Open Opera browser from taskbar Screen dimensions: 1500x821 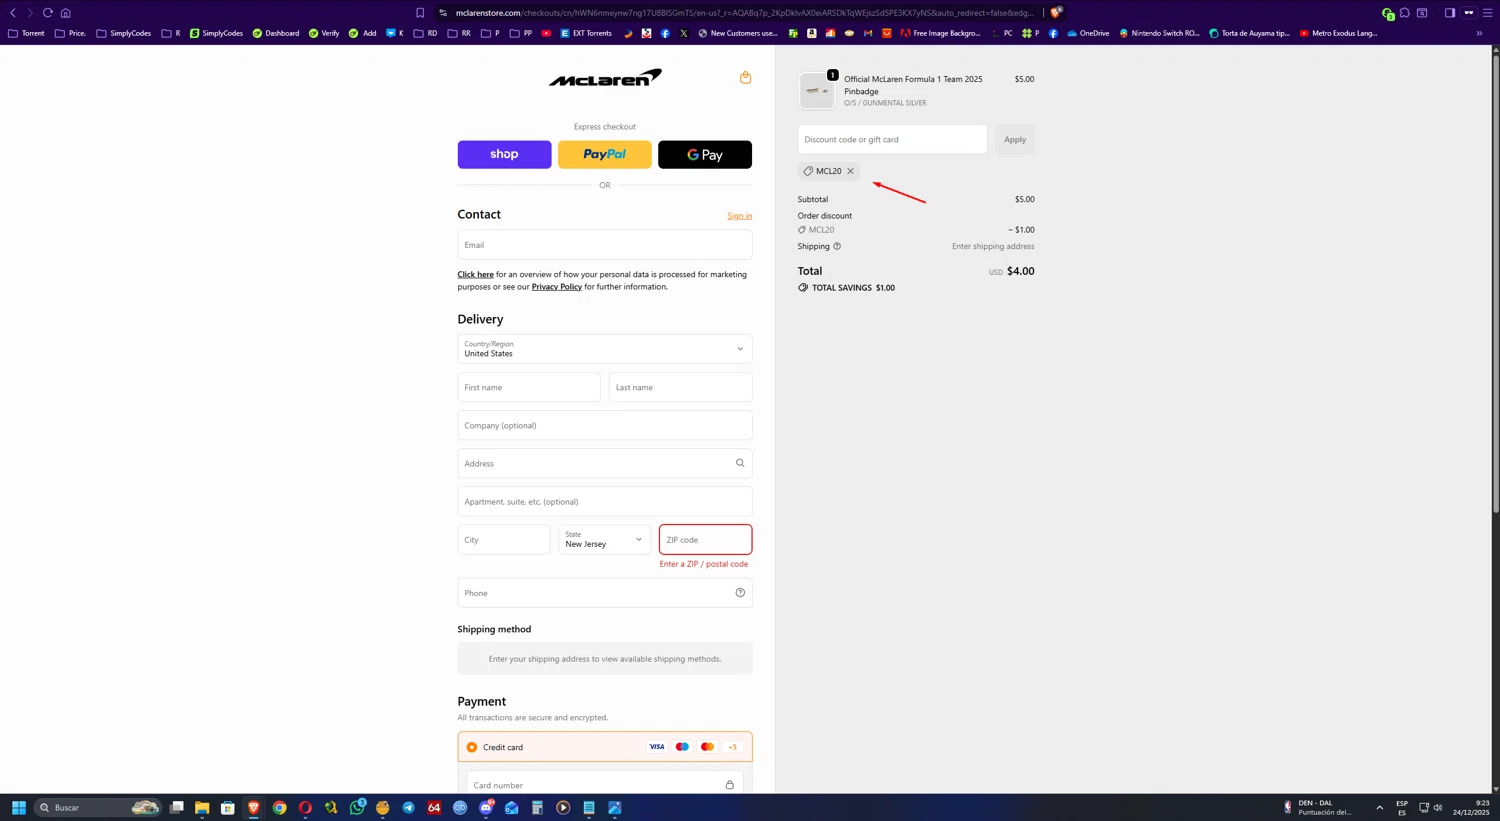click(305, 808)
